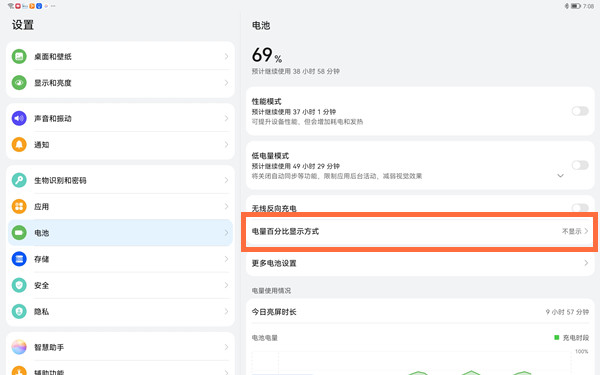The image size is (600, 375).
Task: Tap the 今日亮屏时长 row
Action: (x=420, y=312)
